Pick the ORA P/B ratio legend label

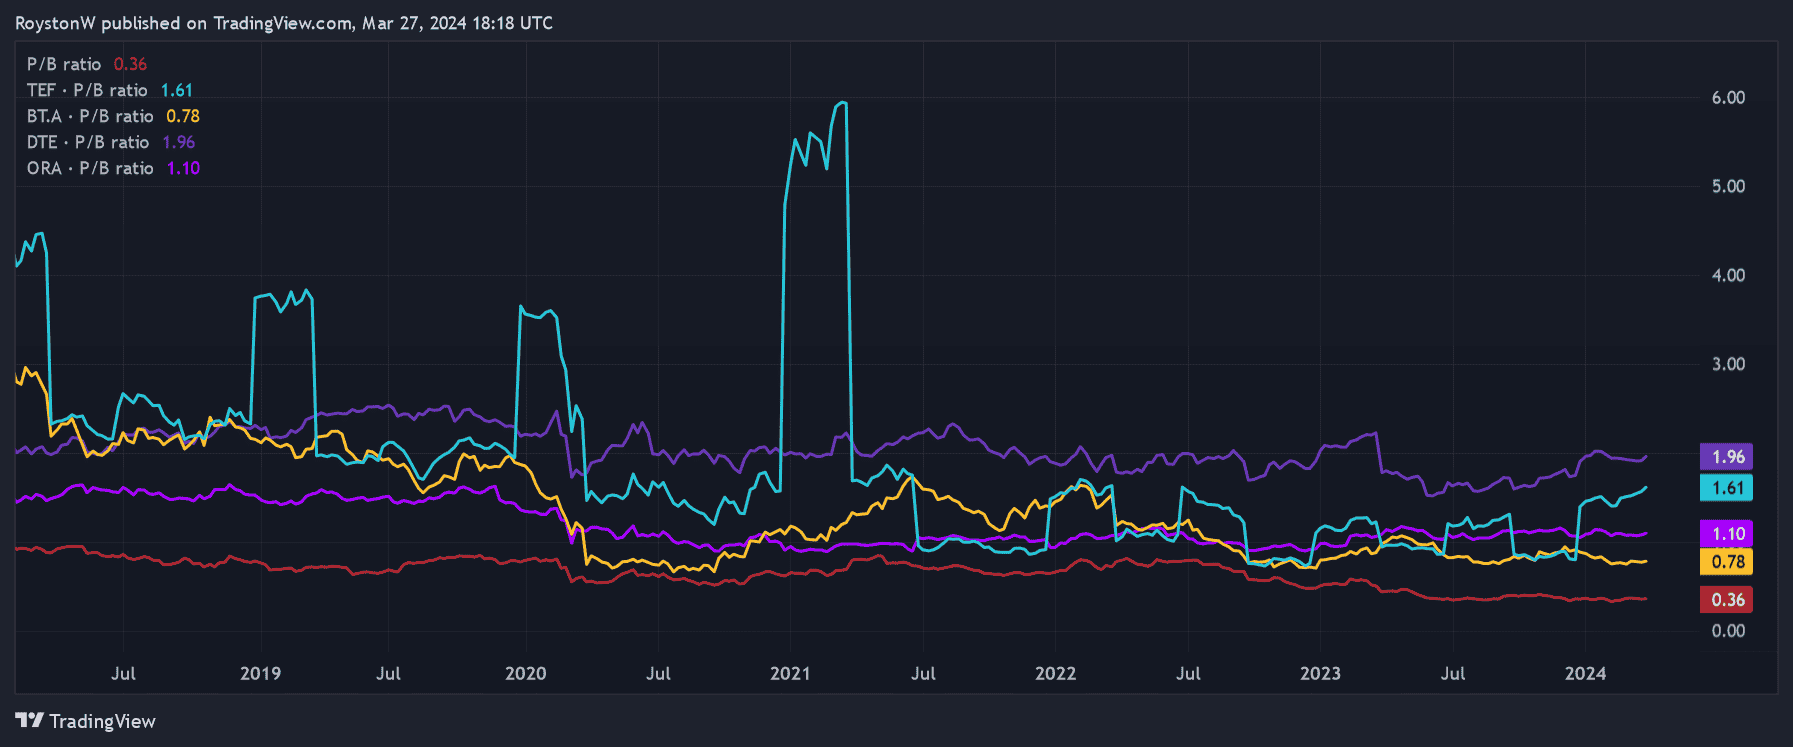click(x=90, y=168)
